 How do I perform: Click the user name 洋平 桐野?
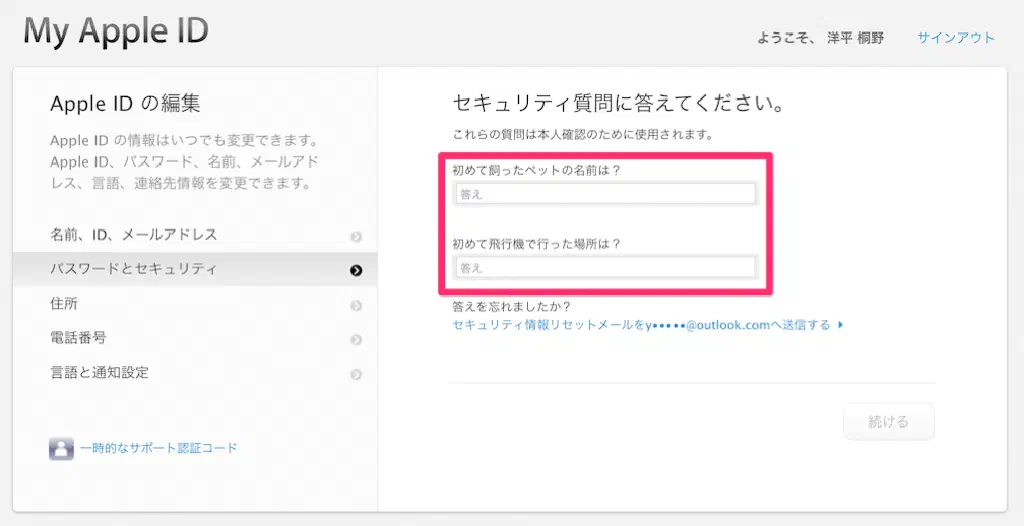(x=855, y=38)
